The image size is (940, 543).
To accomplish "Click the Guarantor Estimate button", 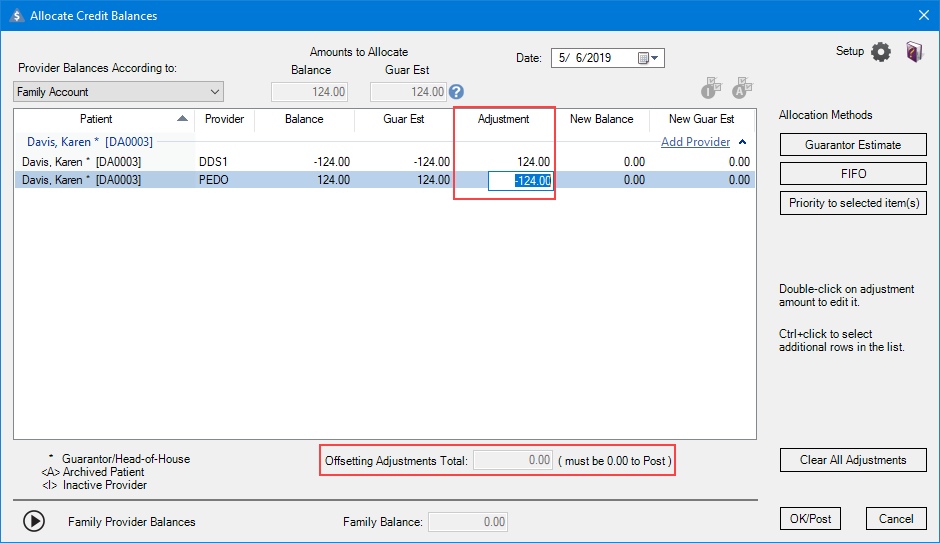I will point(853,145).
